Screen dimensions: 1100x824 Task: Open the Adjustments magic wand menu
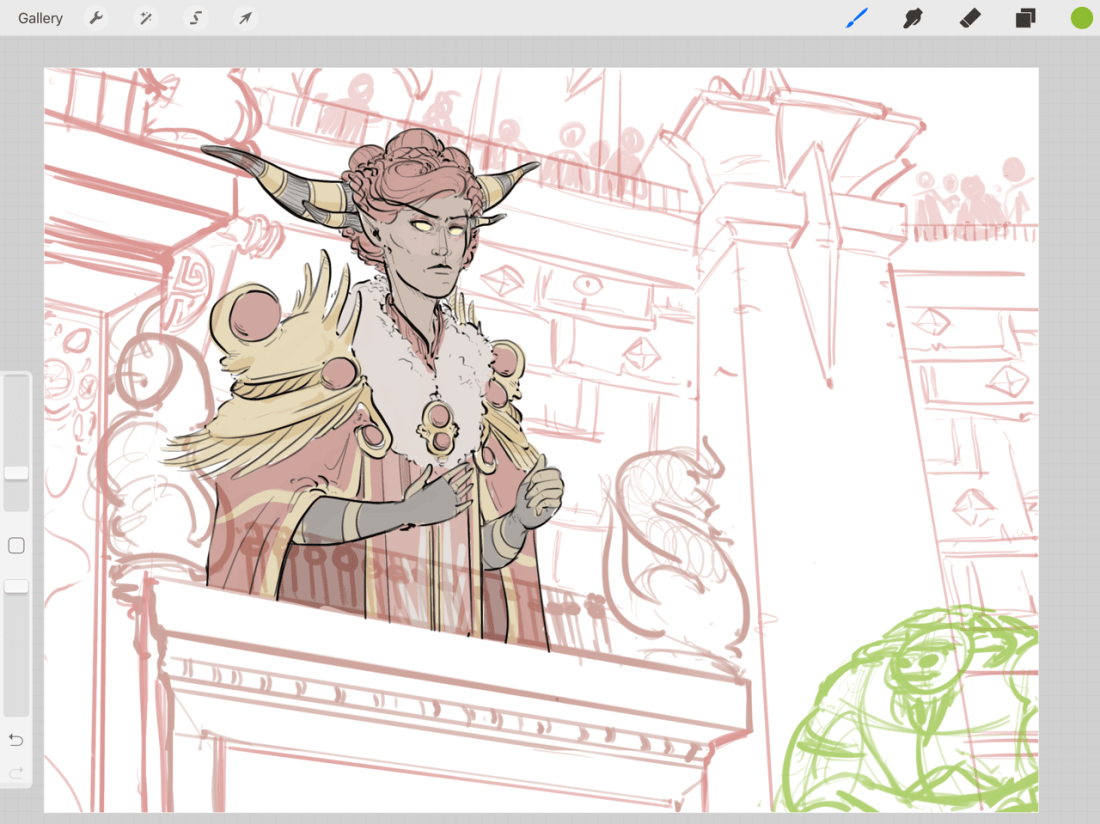(146, 18)
